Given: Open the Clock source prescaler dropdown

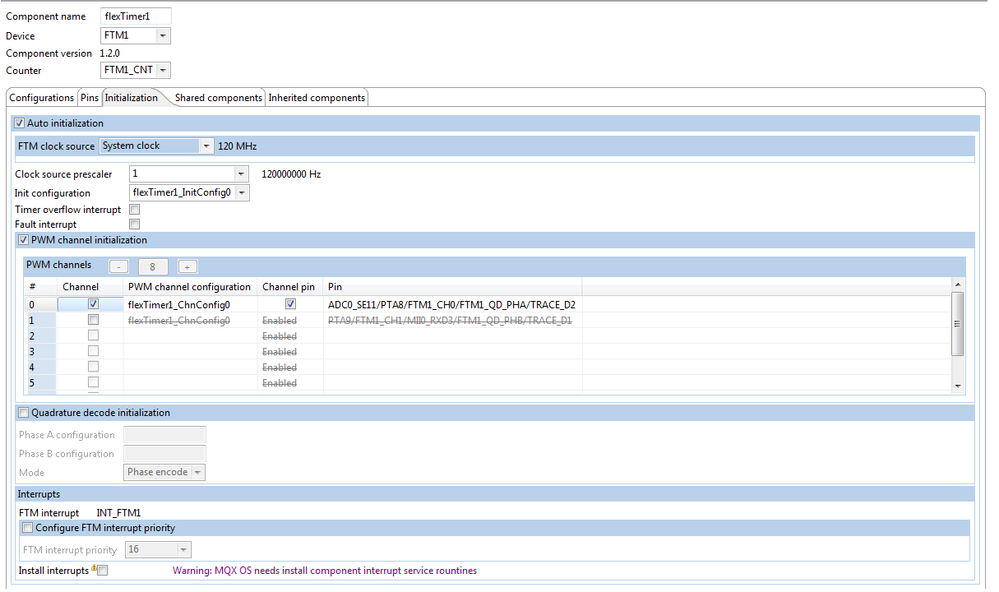Looking at the screenshot, I should coord(189,174).
